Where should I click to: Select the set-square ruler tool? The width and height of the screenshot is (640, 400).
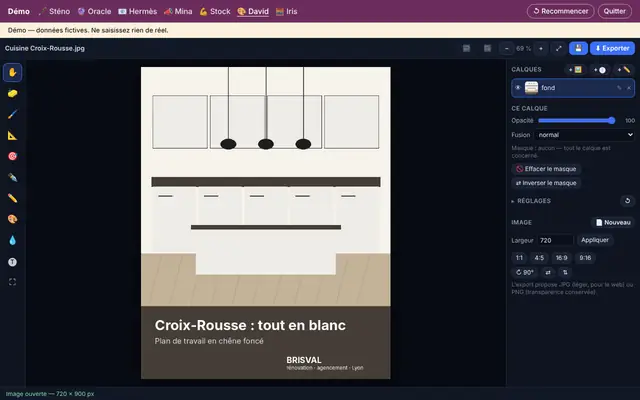point(12,136)
